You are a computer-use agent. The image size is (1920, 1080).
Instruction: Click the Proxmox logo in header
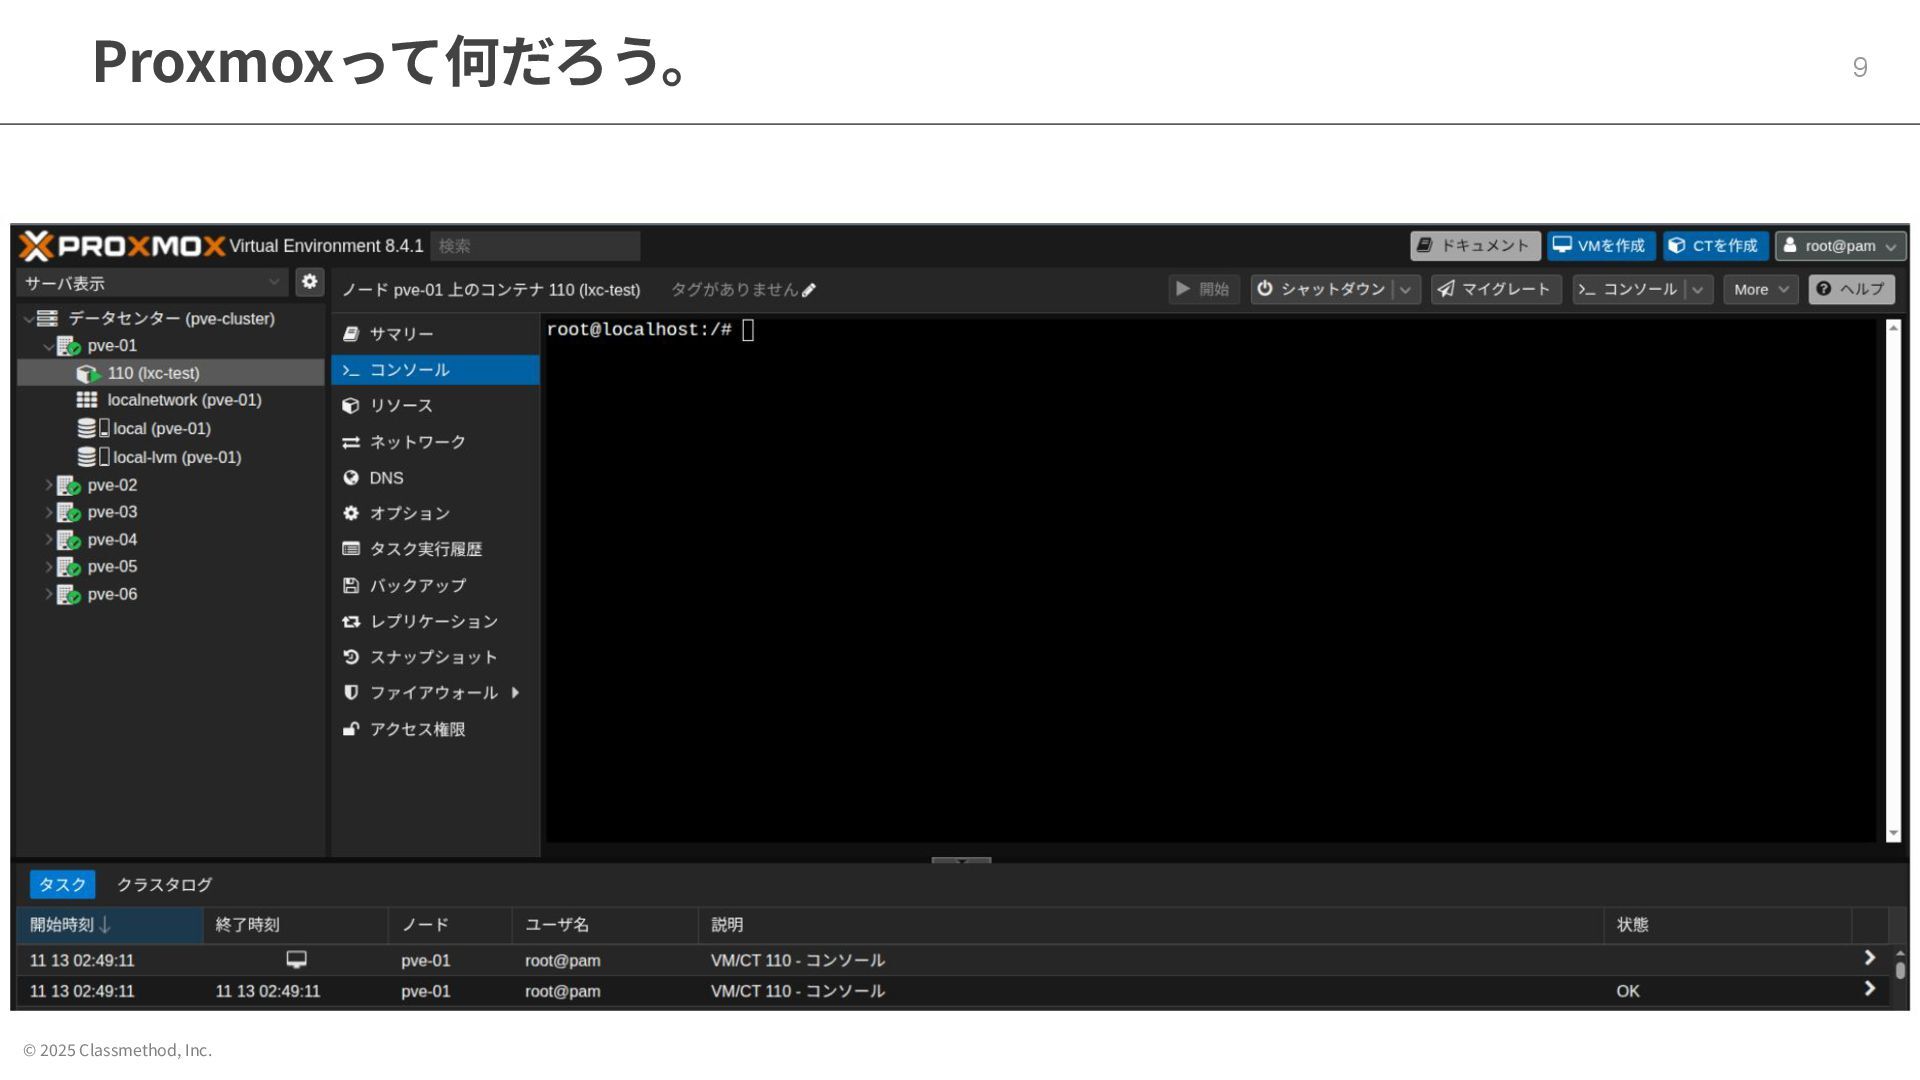[x=122, y=246]
